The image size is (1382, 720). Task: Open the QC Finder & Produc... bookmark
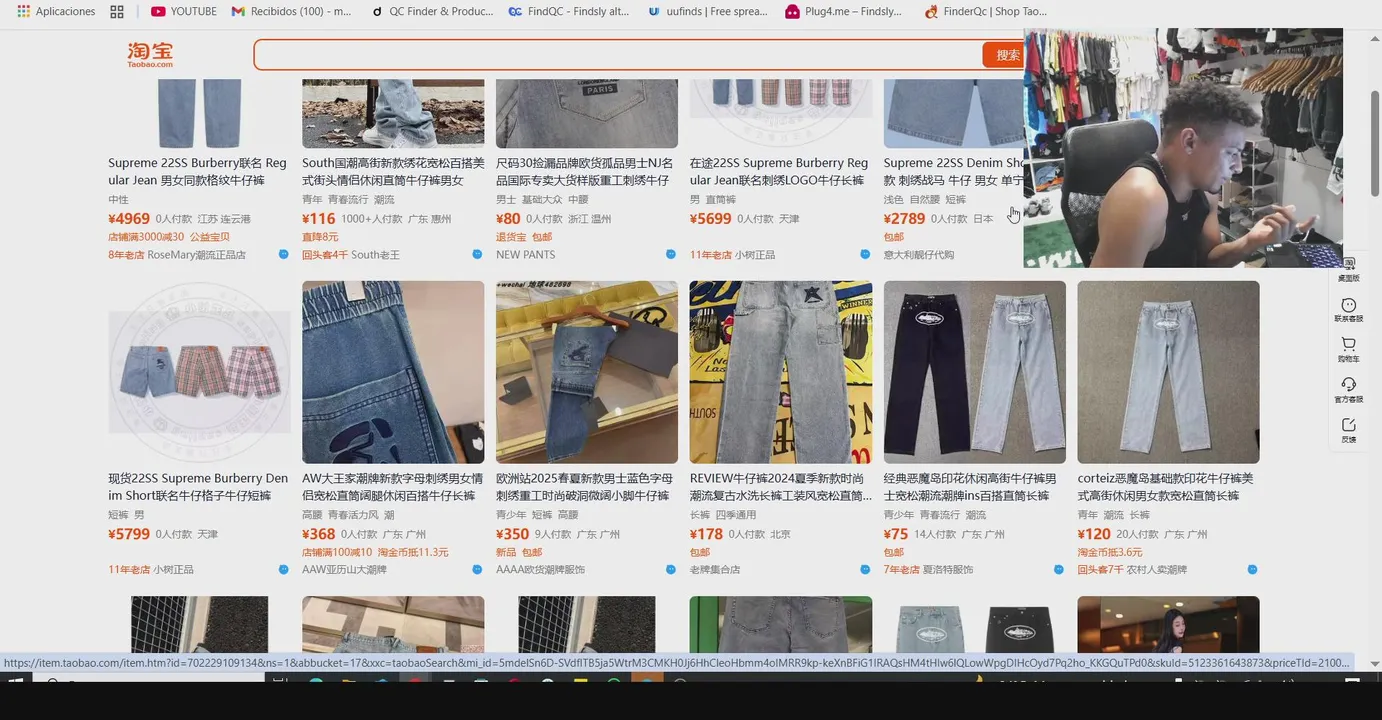[432, 11]
